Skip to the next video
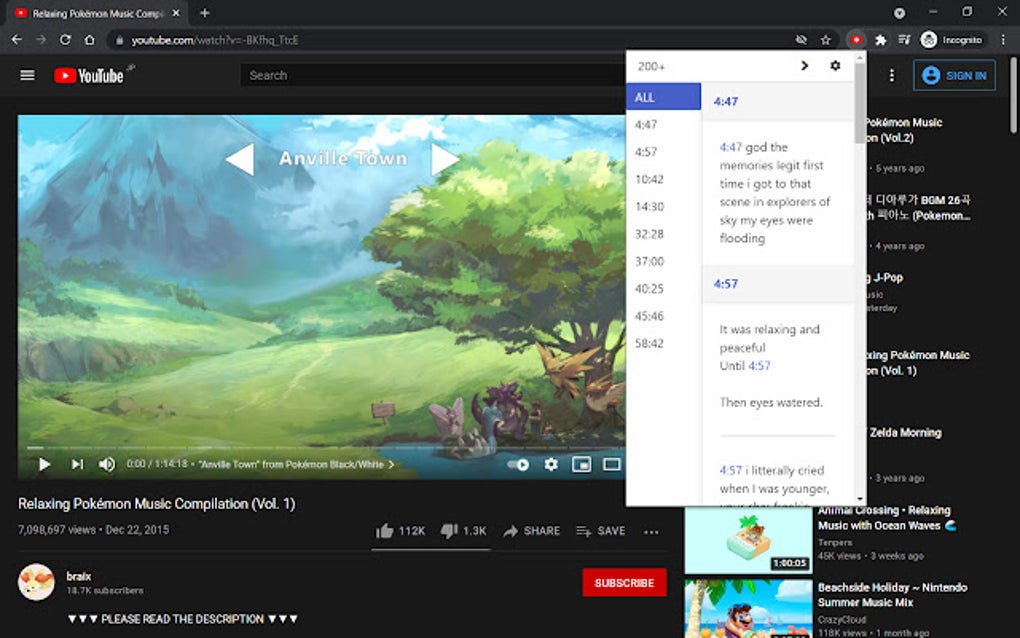The height and width of the screenshot is (638, 1020). [77, 464]
